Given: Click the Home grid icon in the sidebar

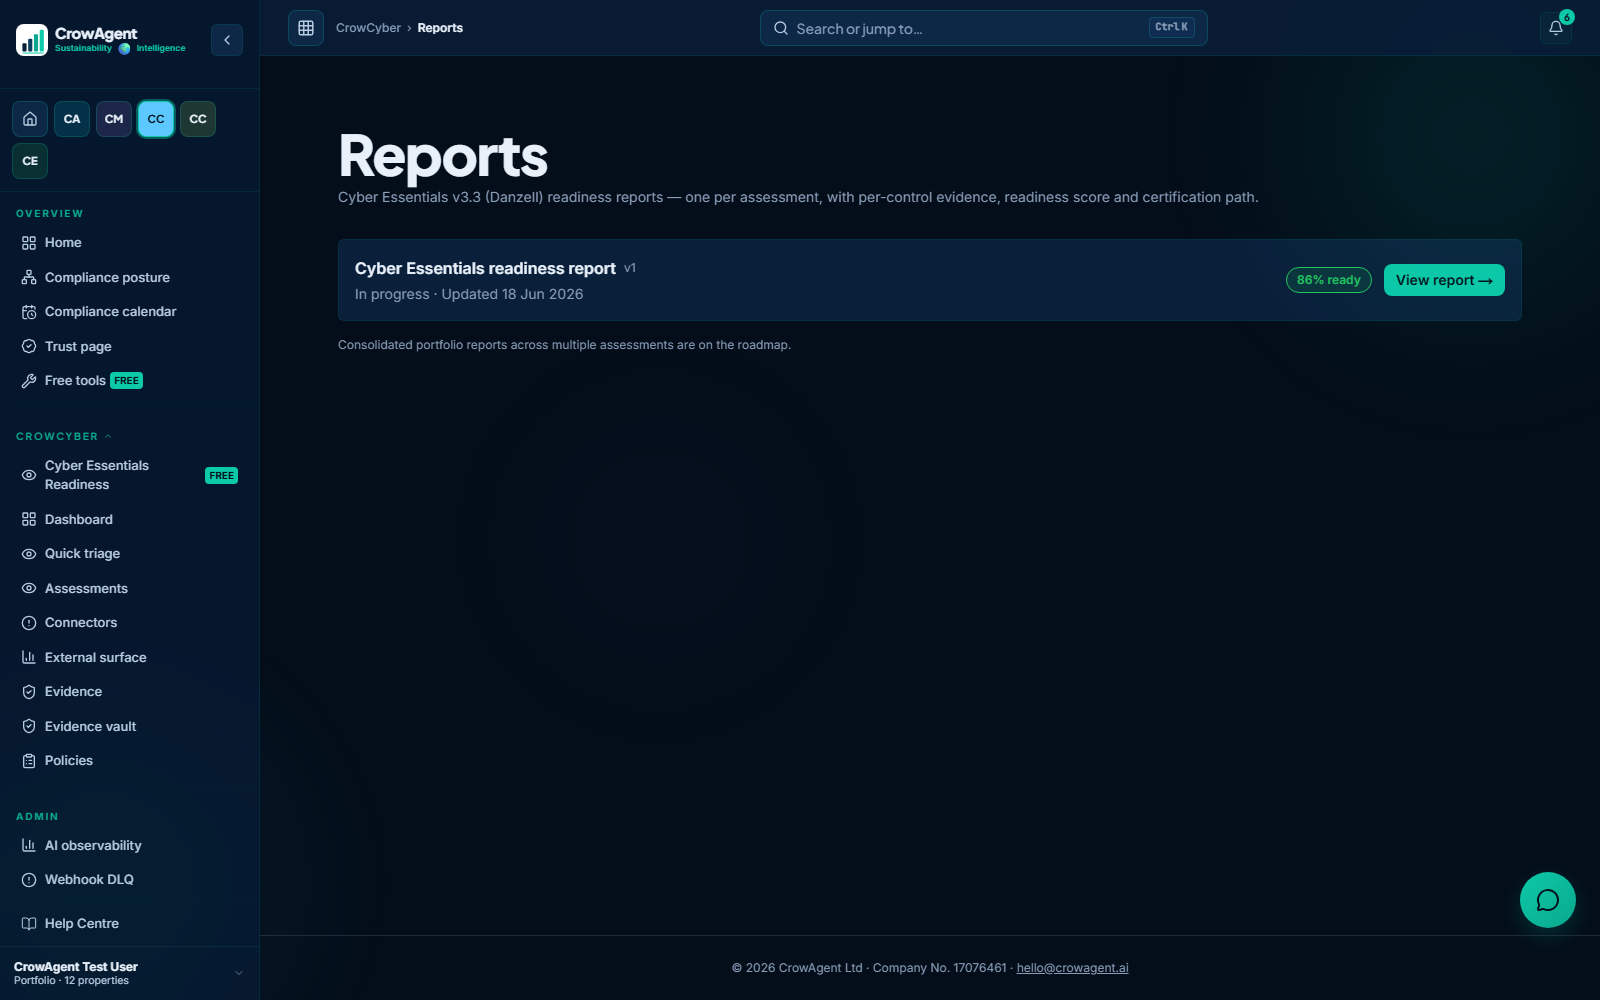Looking at the screenshot, I should pos(29,243).
